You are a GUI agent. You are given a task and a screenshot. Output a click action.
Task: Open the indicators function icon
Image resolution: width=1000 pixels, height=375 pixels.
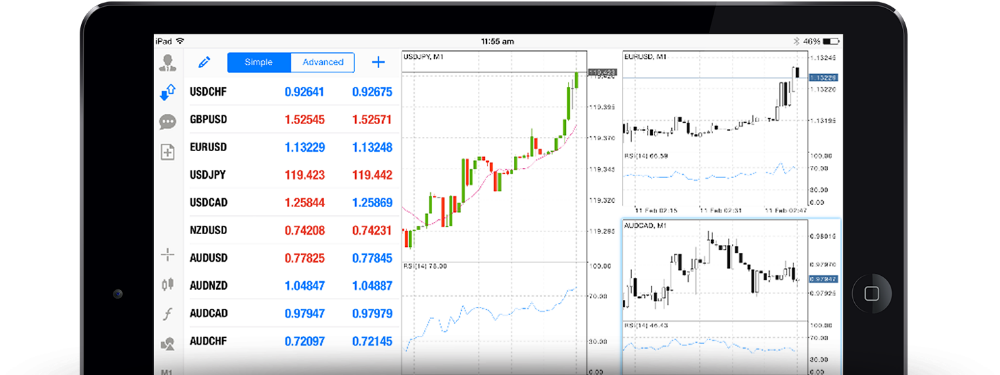pos(168,314)
